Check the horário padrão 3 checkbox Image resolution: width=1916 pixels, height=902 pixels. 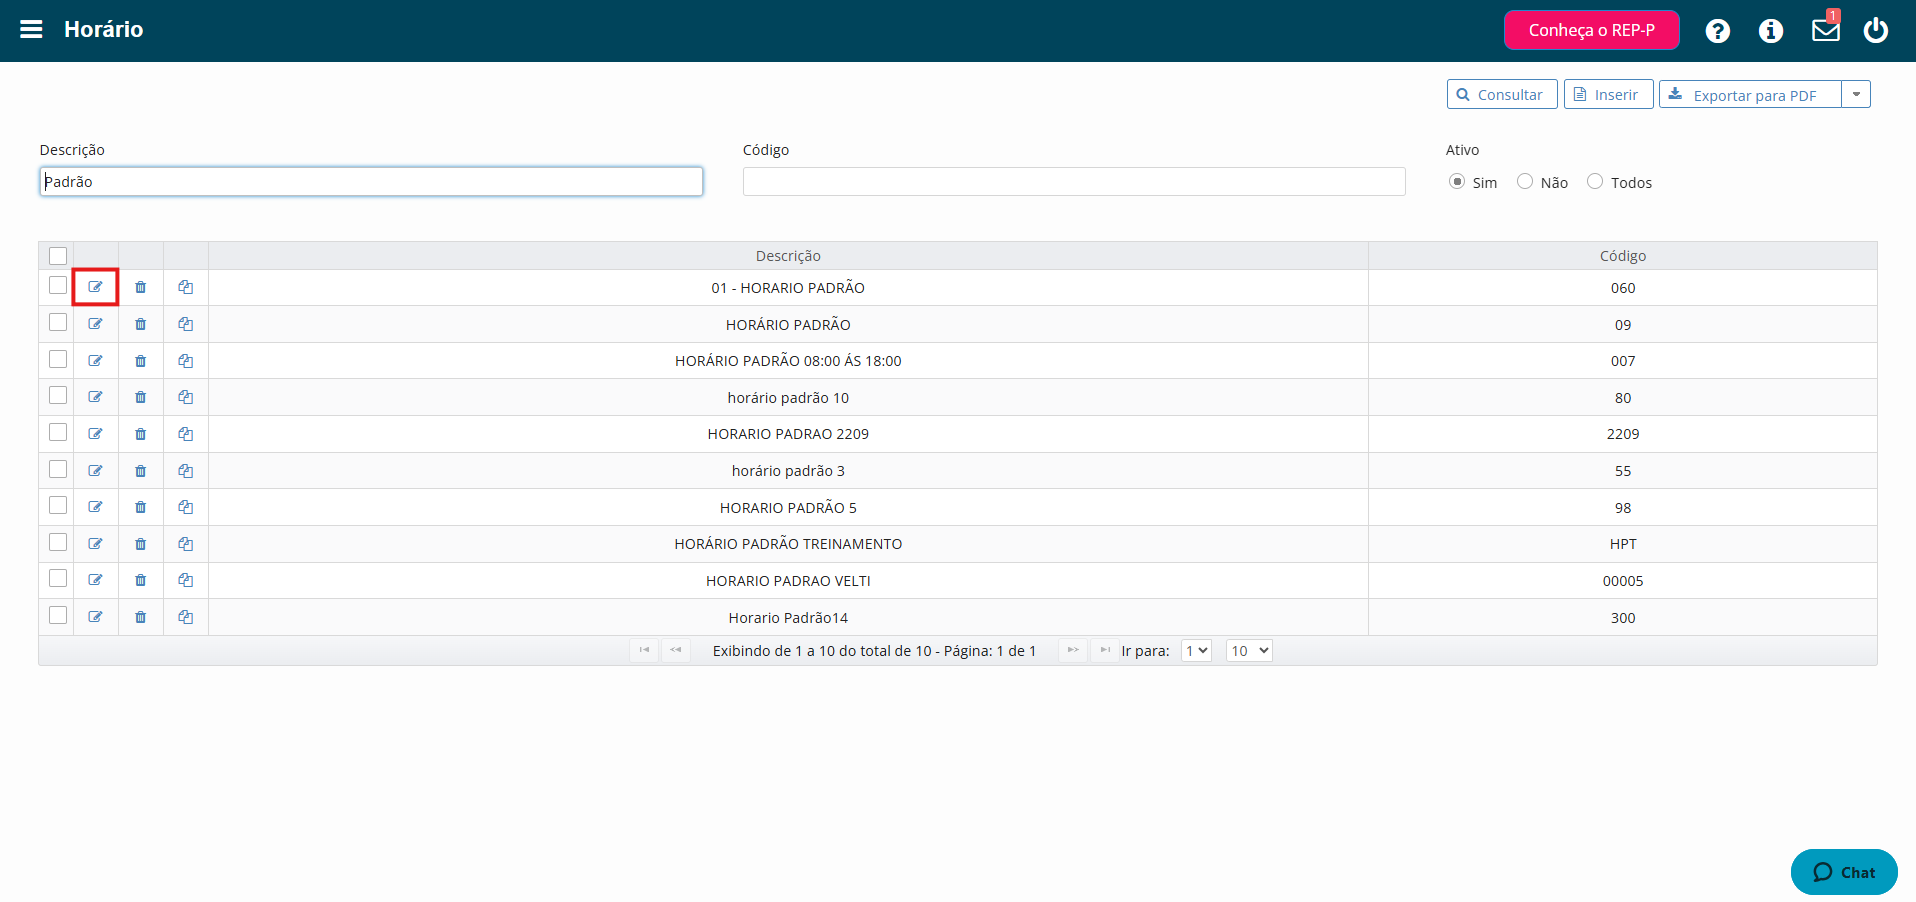click(58, 469)
